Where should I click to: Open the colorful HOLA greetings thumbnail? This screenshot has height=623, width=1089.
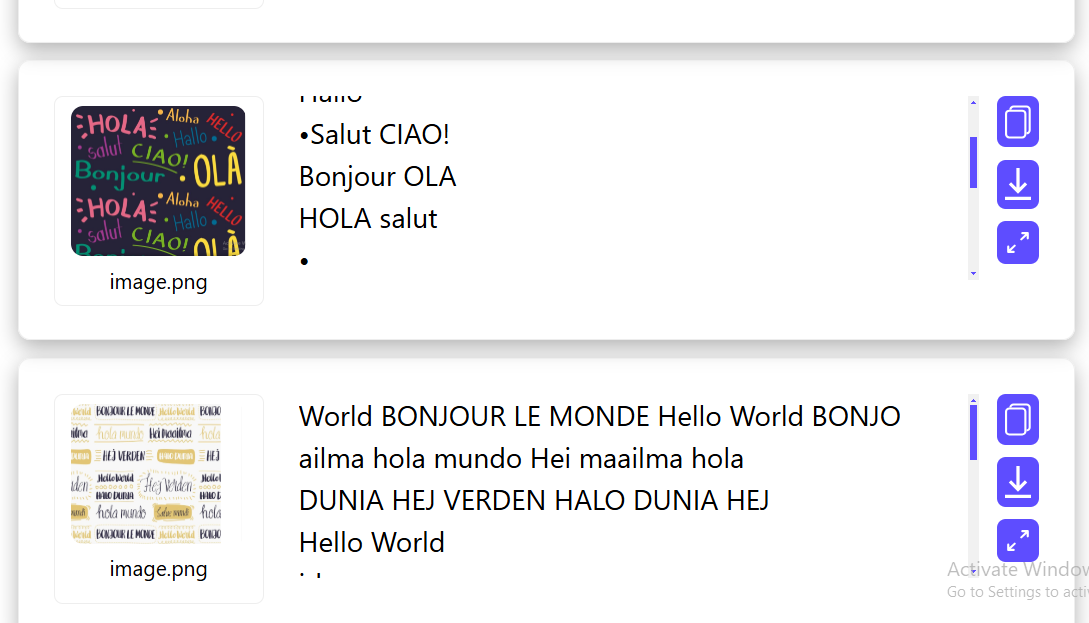158,181
